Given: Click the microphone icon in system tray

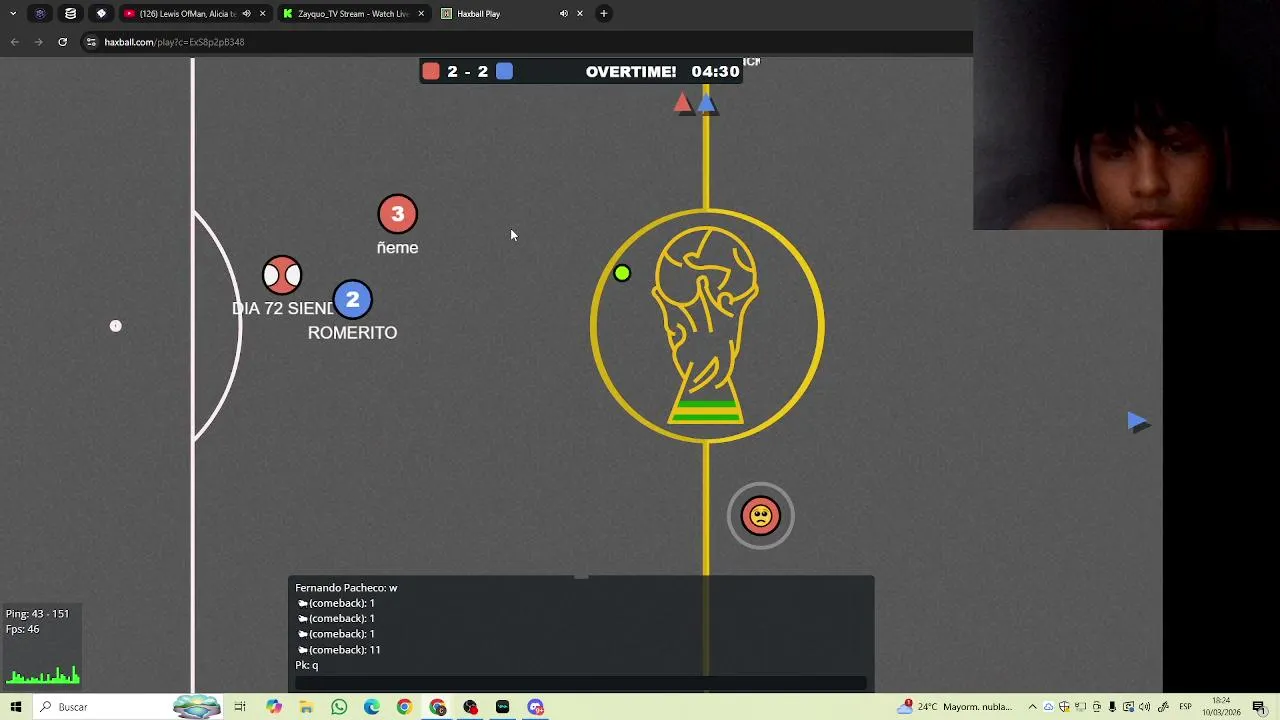Looking at the screenshot, I should (x=1112, y=707).
